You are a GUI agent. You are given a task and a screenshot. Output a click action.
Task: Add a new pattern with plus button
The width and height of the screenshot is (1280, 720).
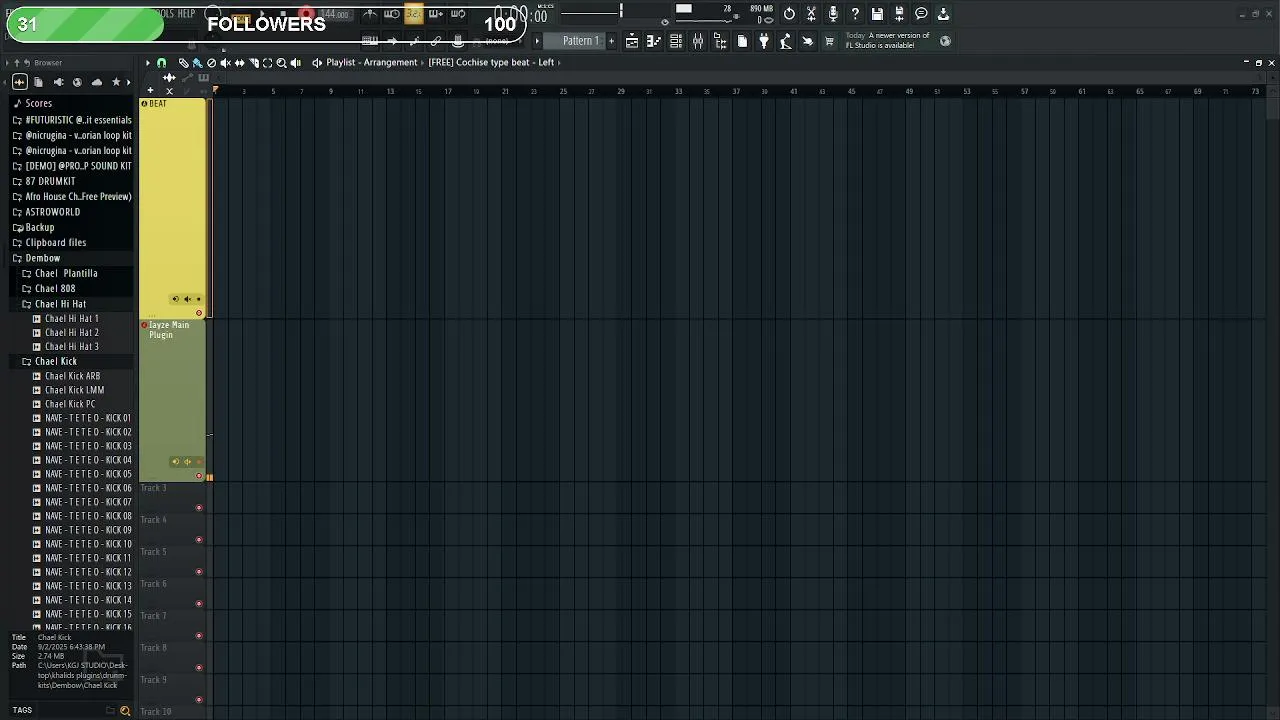pyautogui.click(x=611, y=41)
